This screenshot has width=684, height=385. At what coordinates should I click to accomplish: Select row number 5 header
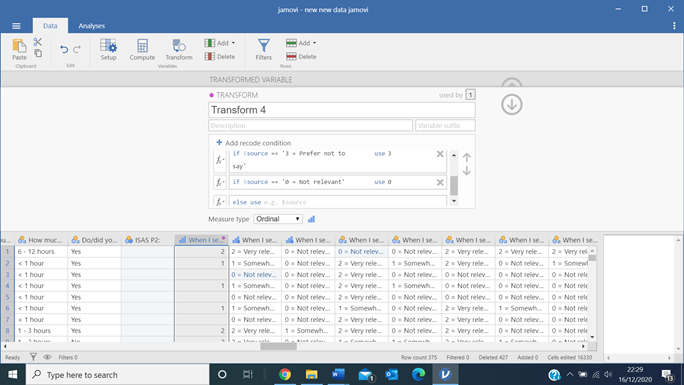click(x=7, y=297)
